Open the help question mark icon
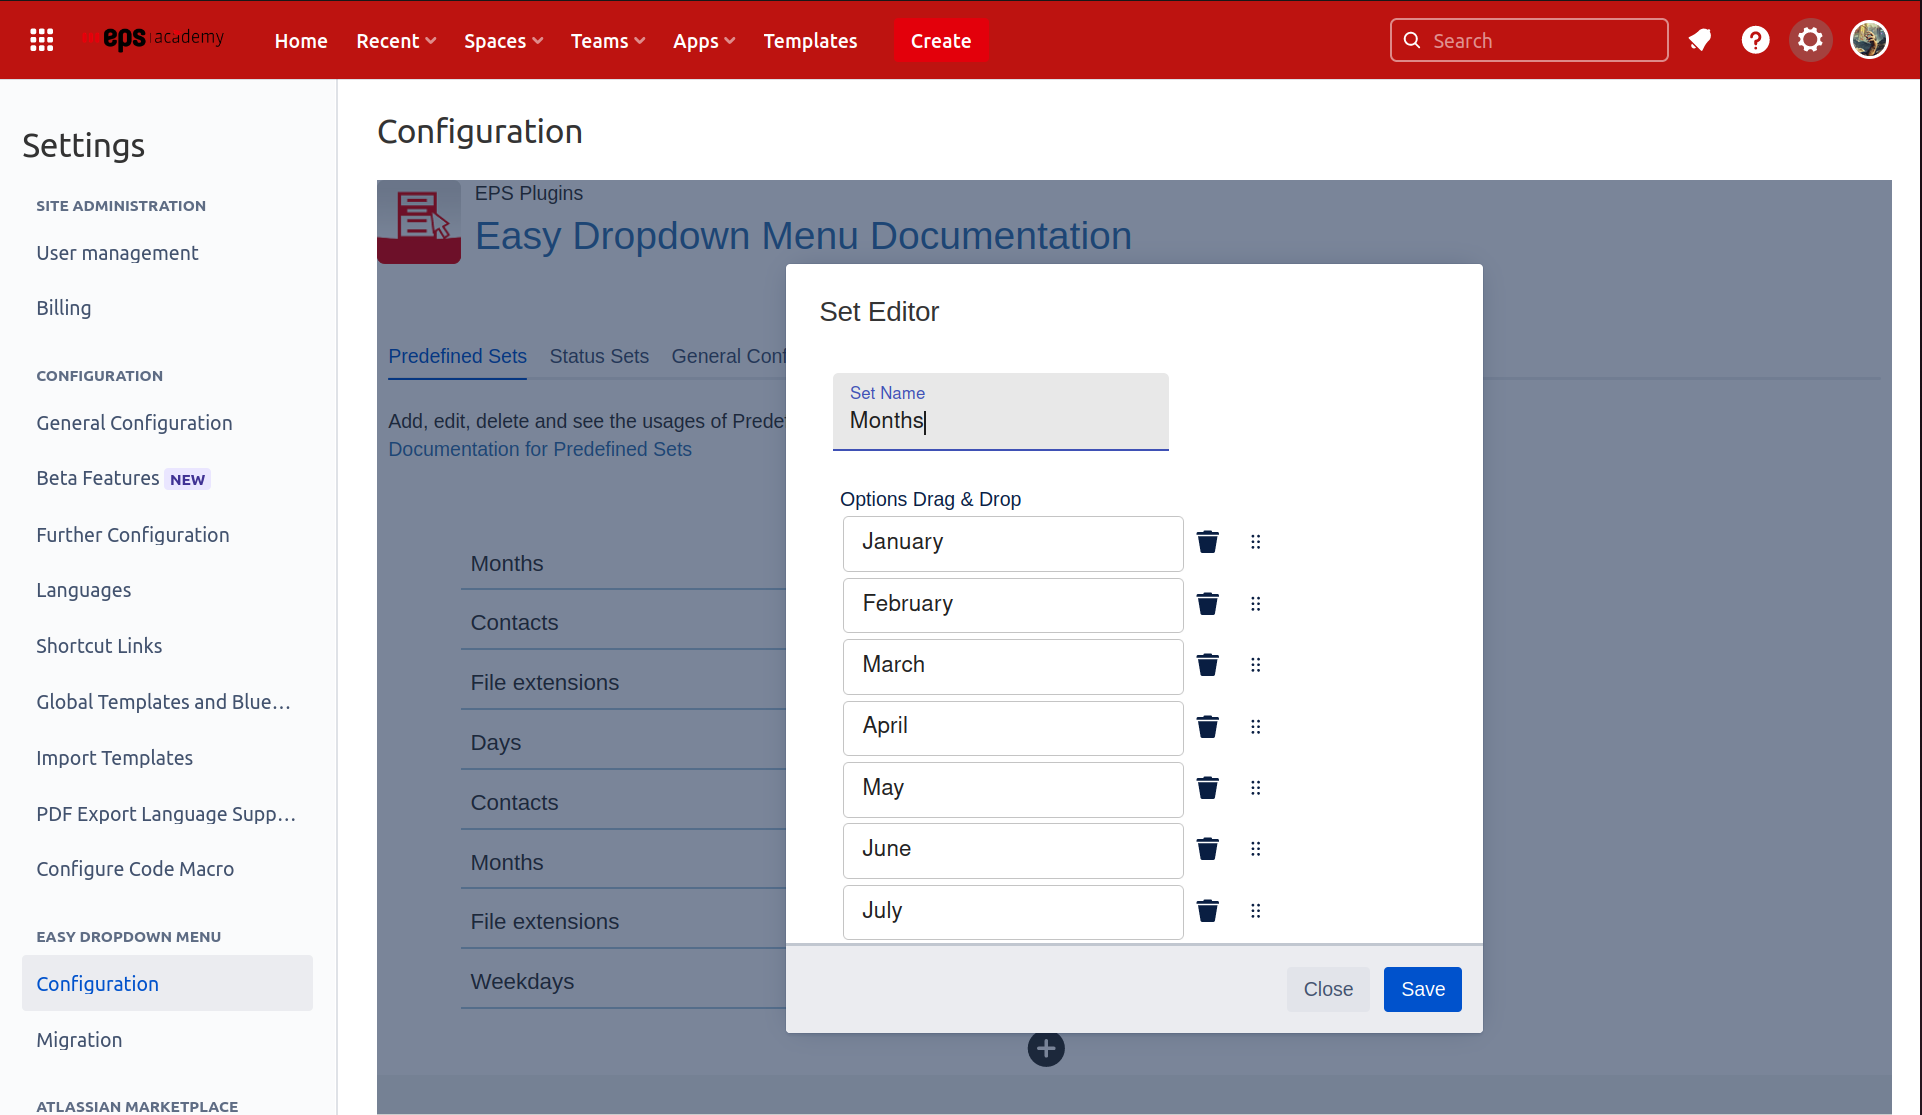 (1755, 40)
